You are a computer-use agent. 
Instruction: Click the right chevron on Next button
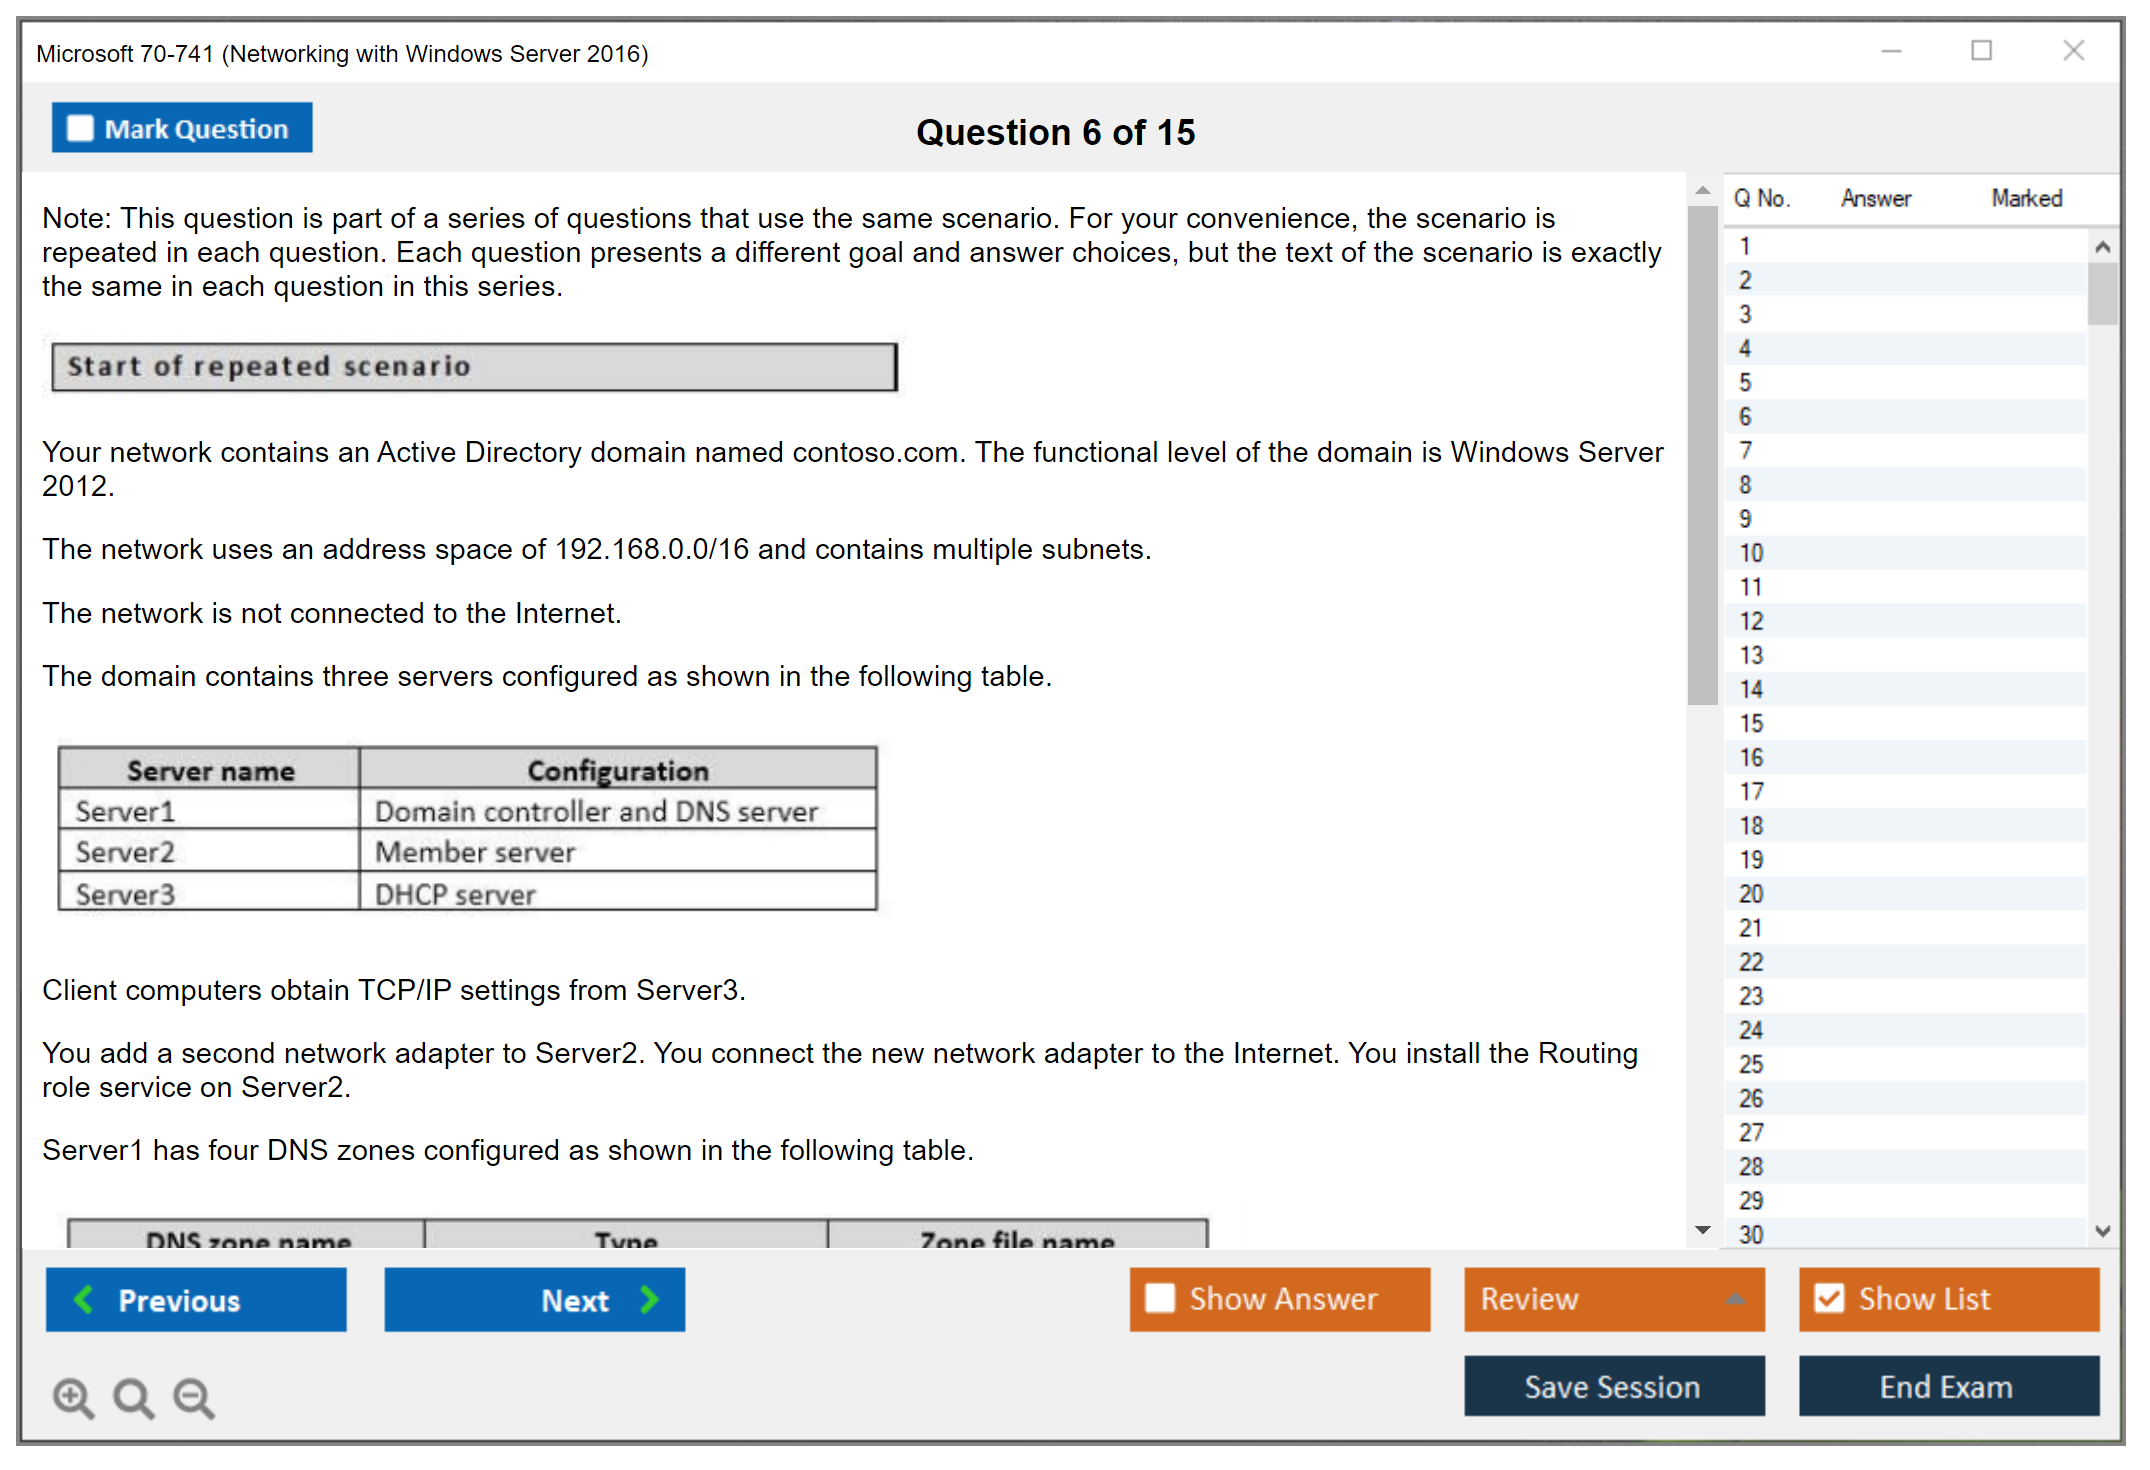tap(650, 1299)
